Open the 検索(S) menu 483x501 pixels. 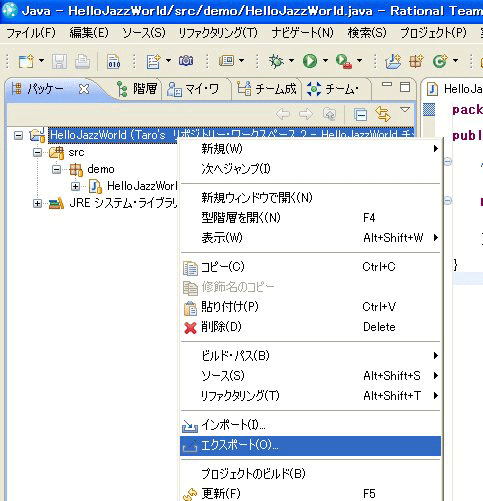pyautogui.click(x=367, y=33)
